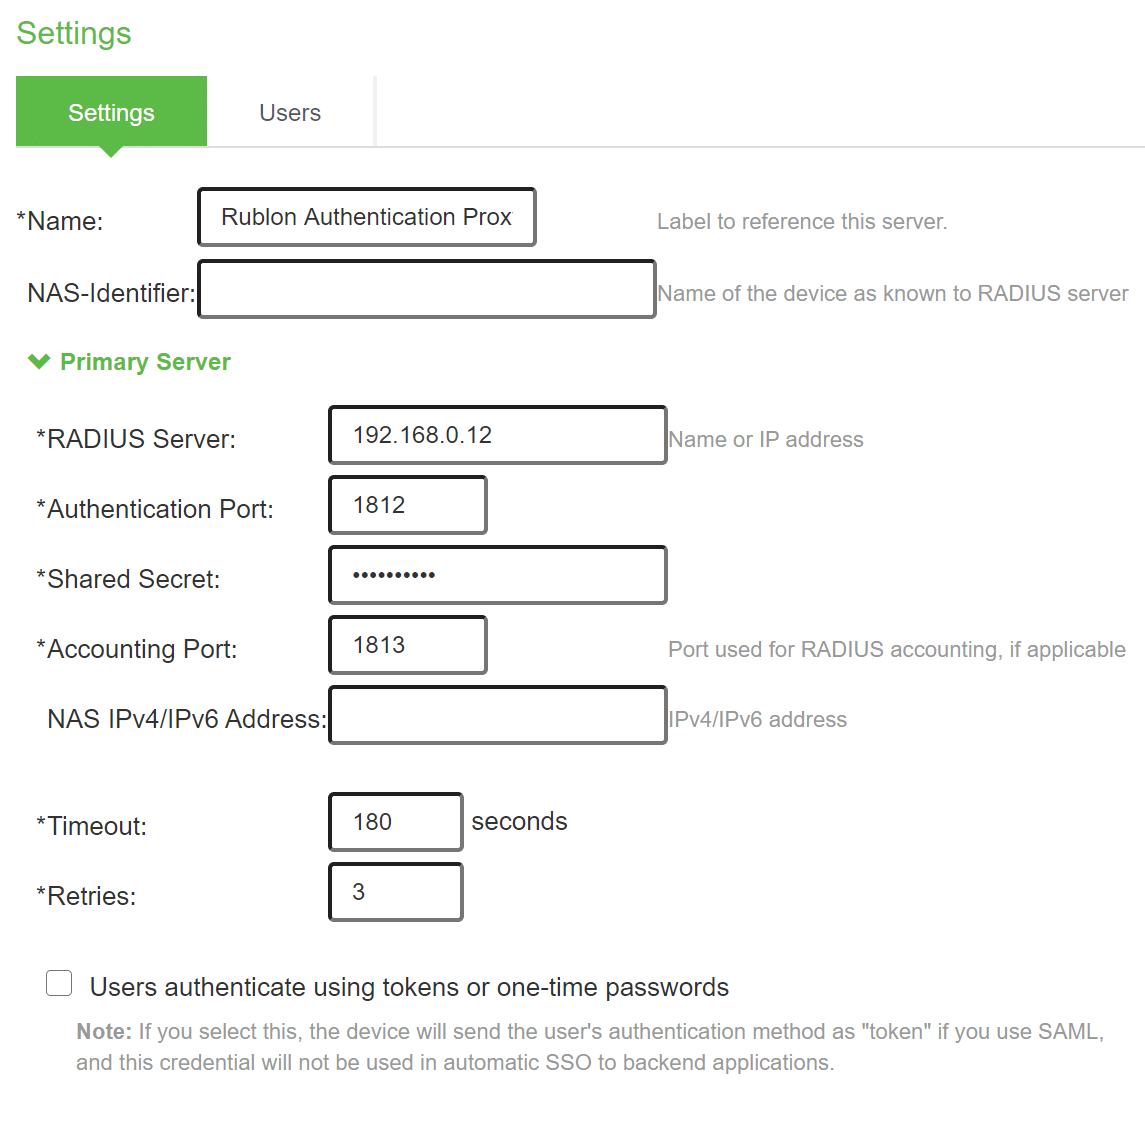
Task: Click the Timeout field label
Action: pos(92,826)
